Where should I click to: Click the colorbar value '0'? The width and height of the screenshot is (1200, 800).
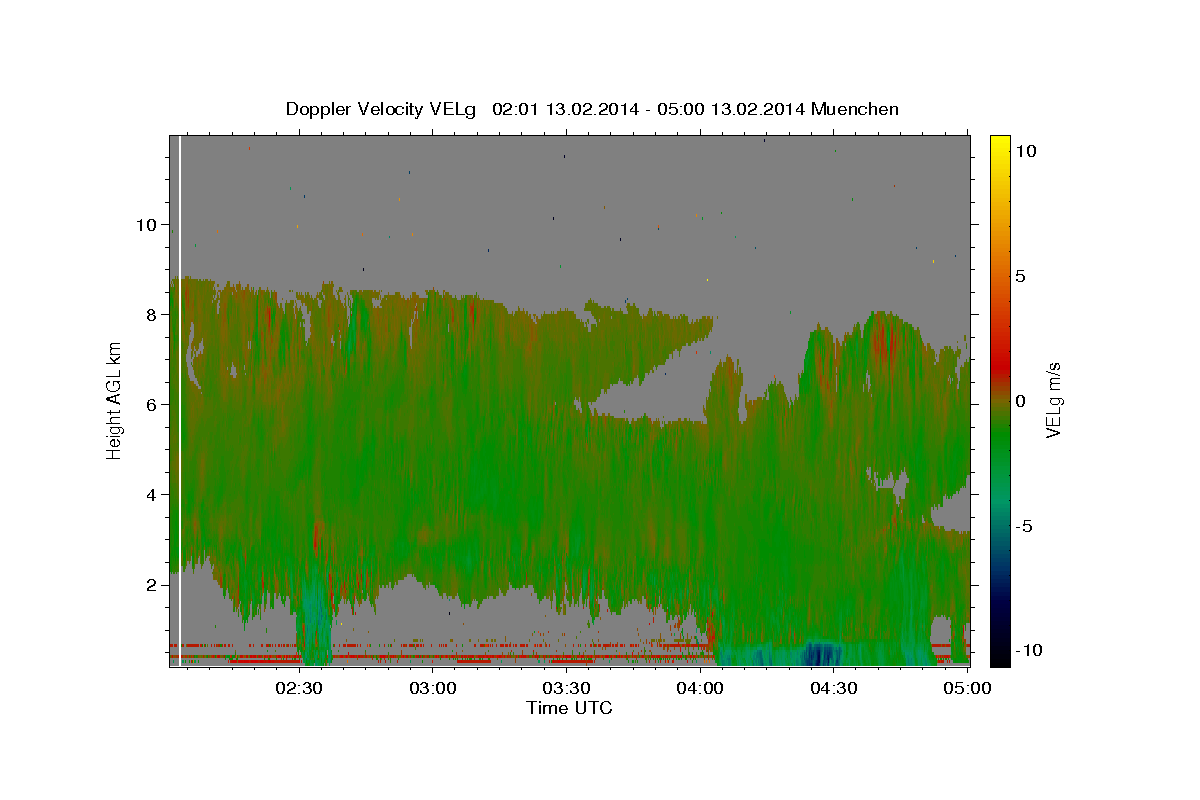1021,401
